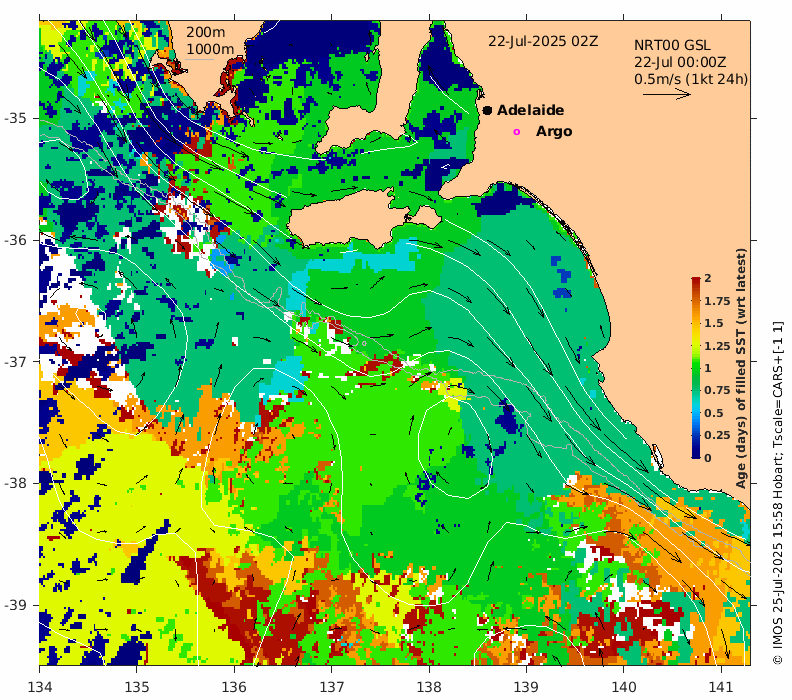Click the 22-Jul 00:00Z velocity time label

[x=680, y=62]
